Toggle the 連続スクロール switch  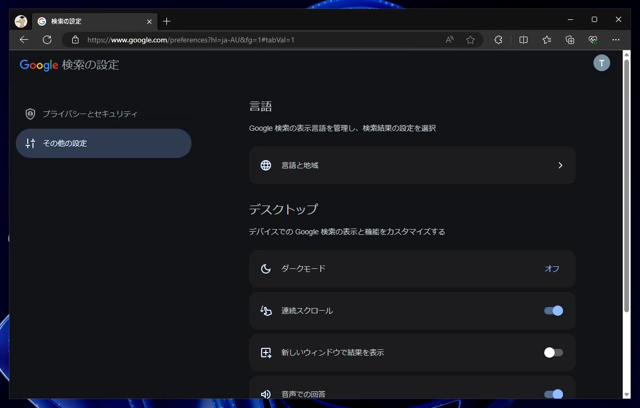tap(553, 311)
